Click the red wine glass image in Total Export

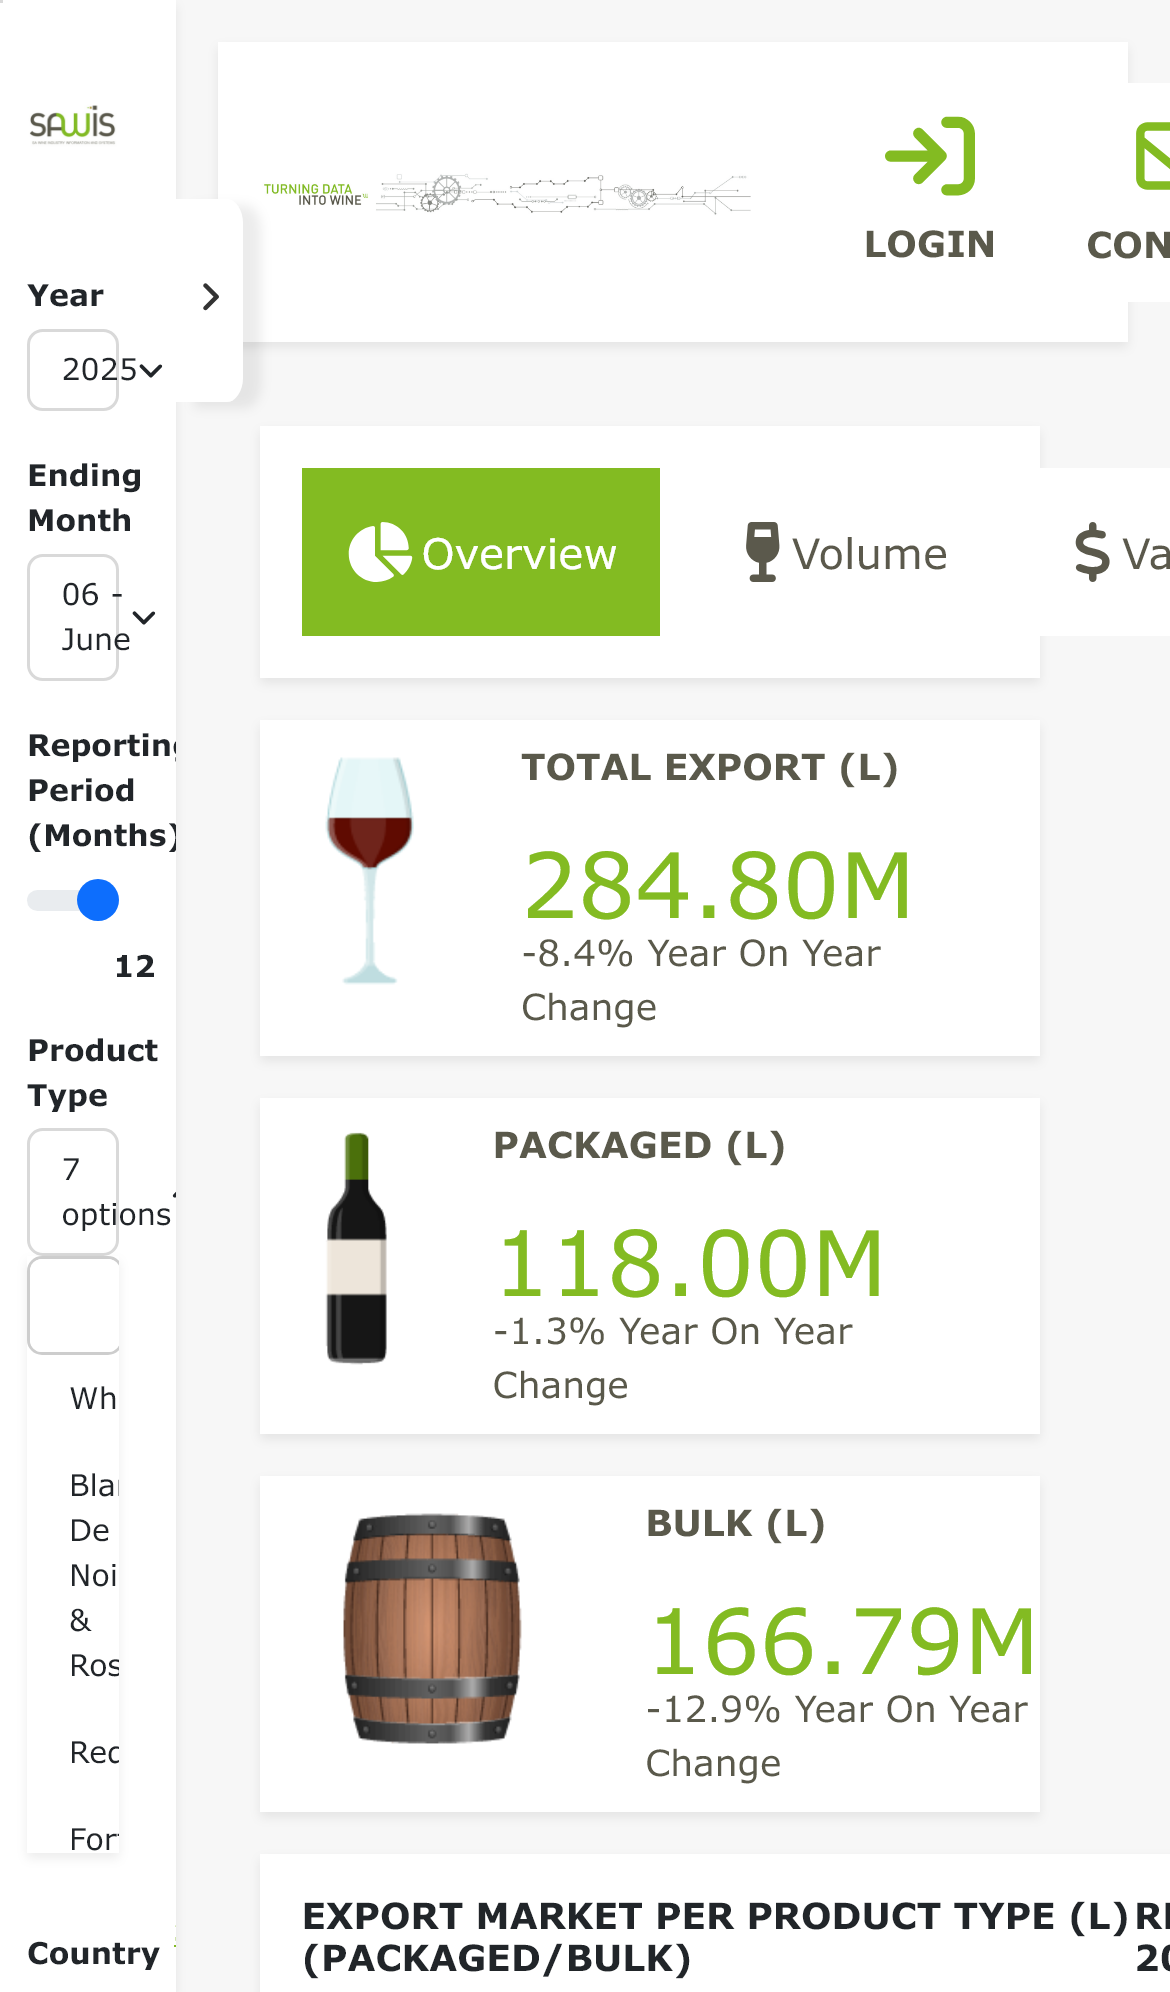pos(370,870)
